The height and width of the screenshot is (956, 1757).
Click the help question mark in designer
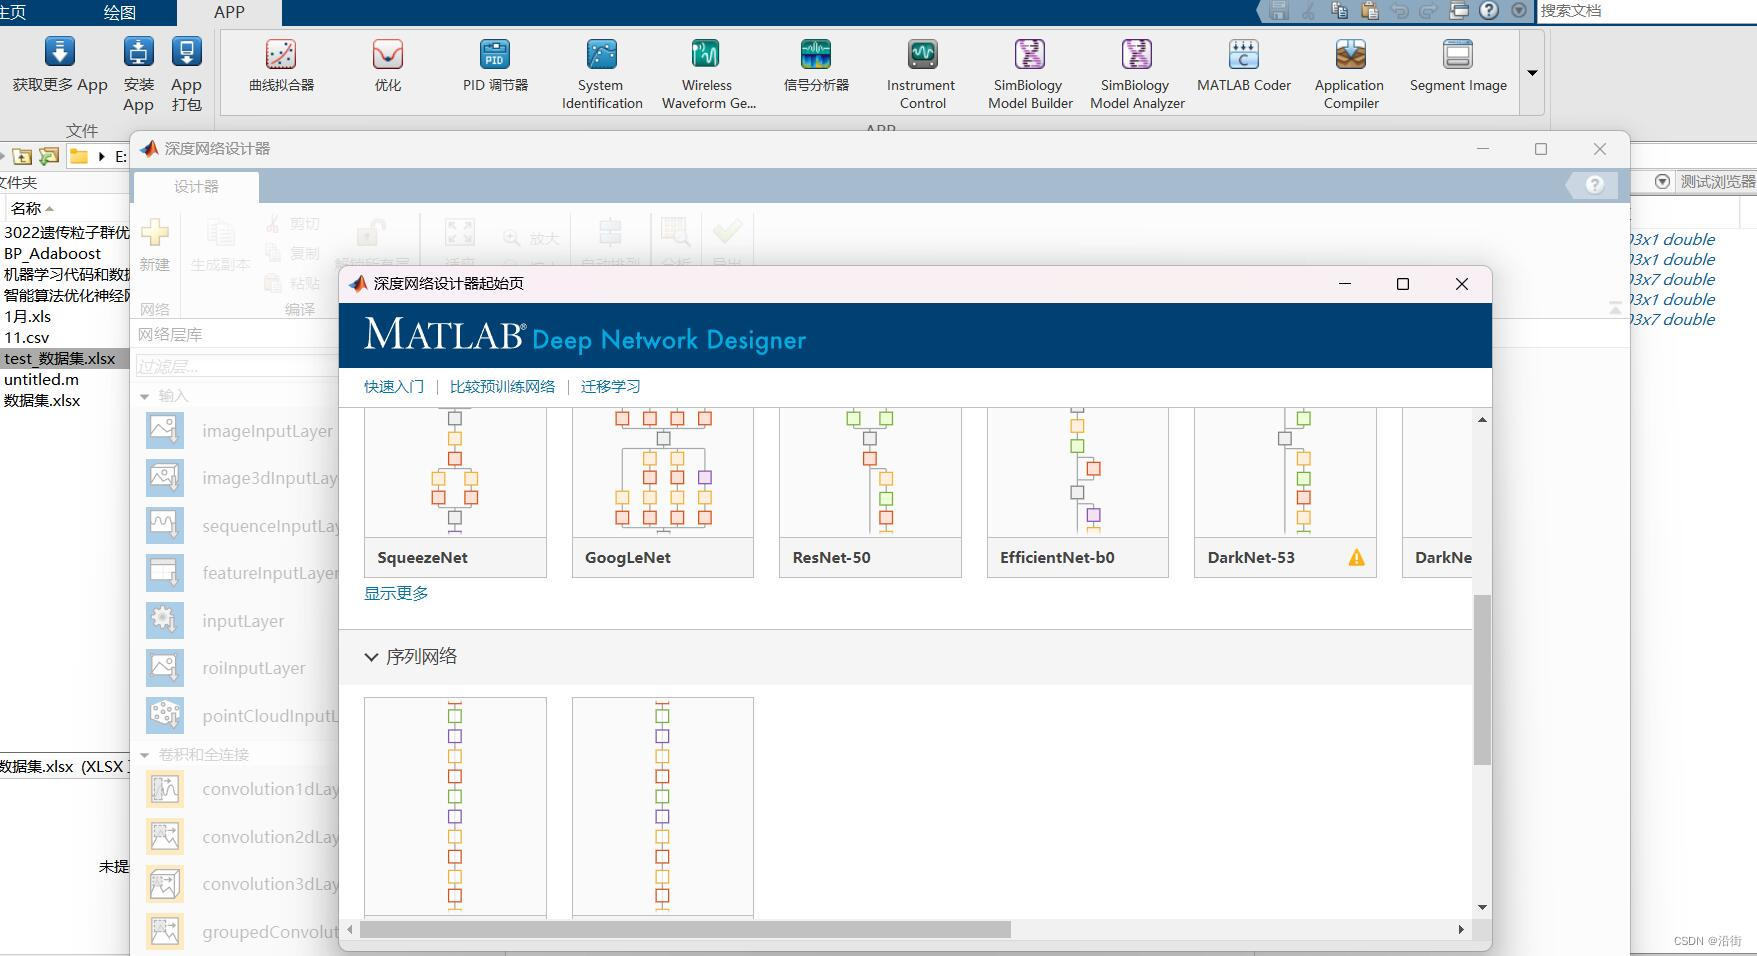pos(1595,184)
